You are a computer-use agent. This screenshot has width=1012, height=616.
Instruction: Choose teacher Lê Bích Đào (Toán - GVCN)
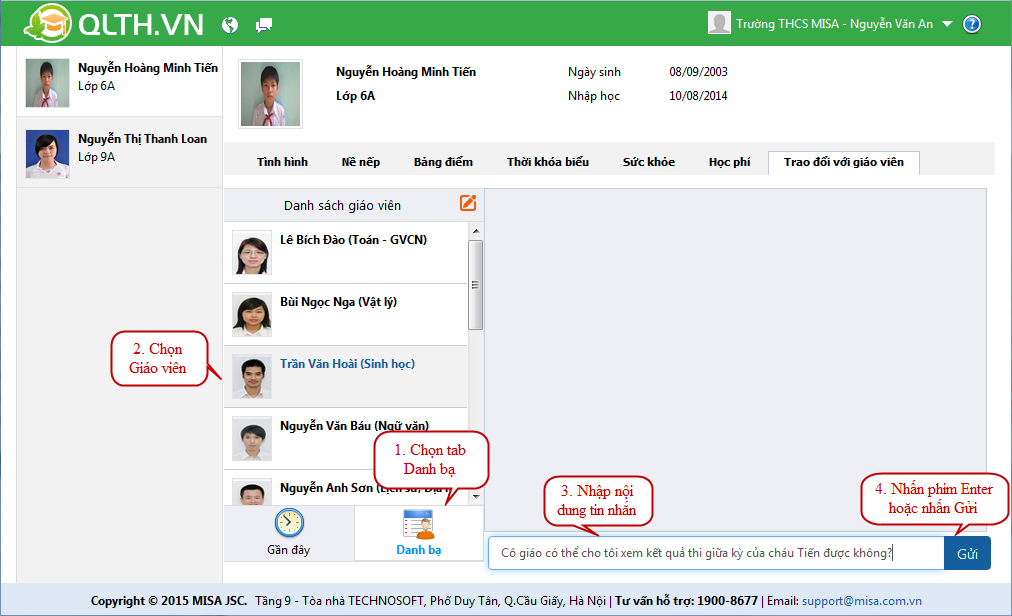pyautogui.click(x=345, y=253)
